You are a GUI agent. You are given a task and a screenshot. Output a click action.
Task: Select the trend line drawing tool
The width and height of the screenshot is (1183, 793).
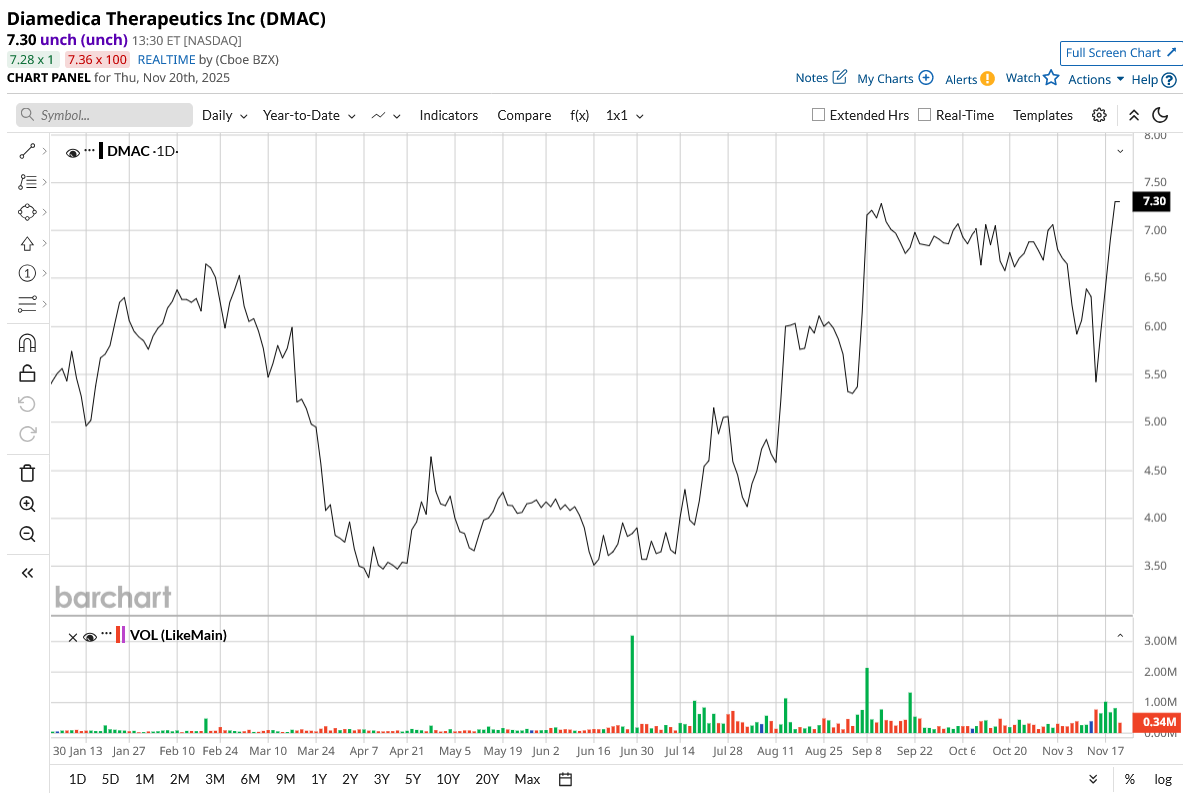tap(27, 152)
